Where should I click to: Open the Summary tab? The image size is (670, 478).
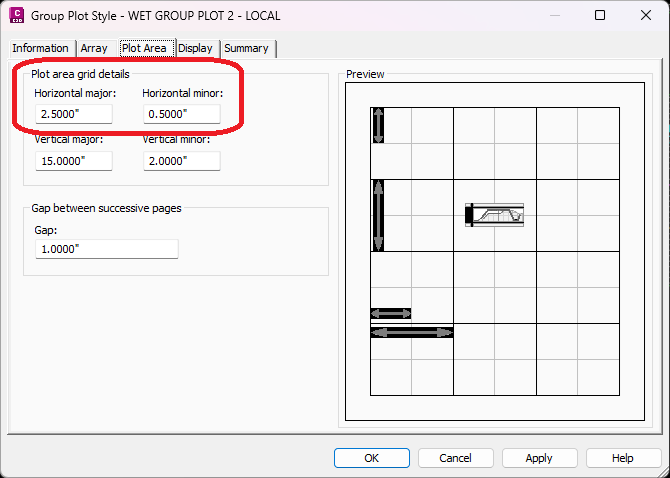click(247, 49)
